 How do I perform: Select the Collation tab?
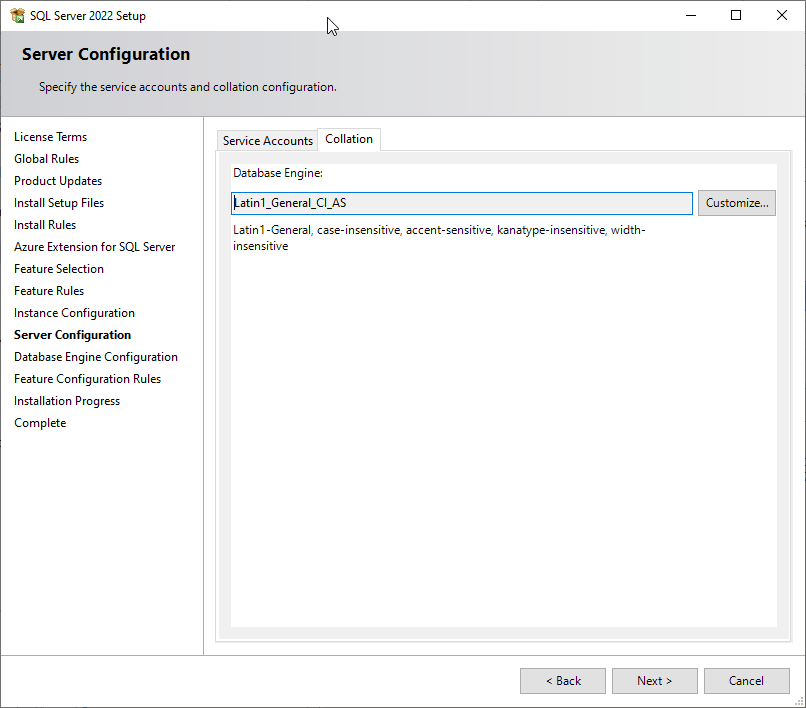349,139
